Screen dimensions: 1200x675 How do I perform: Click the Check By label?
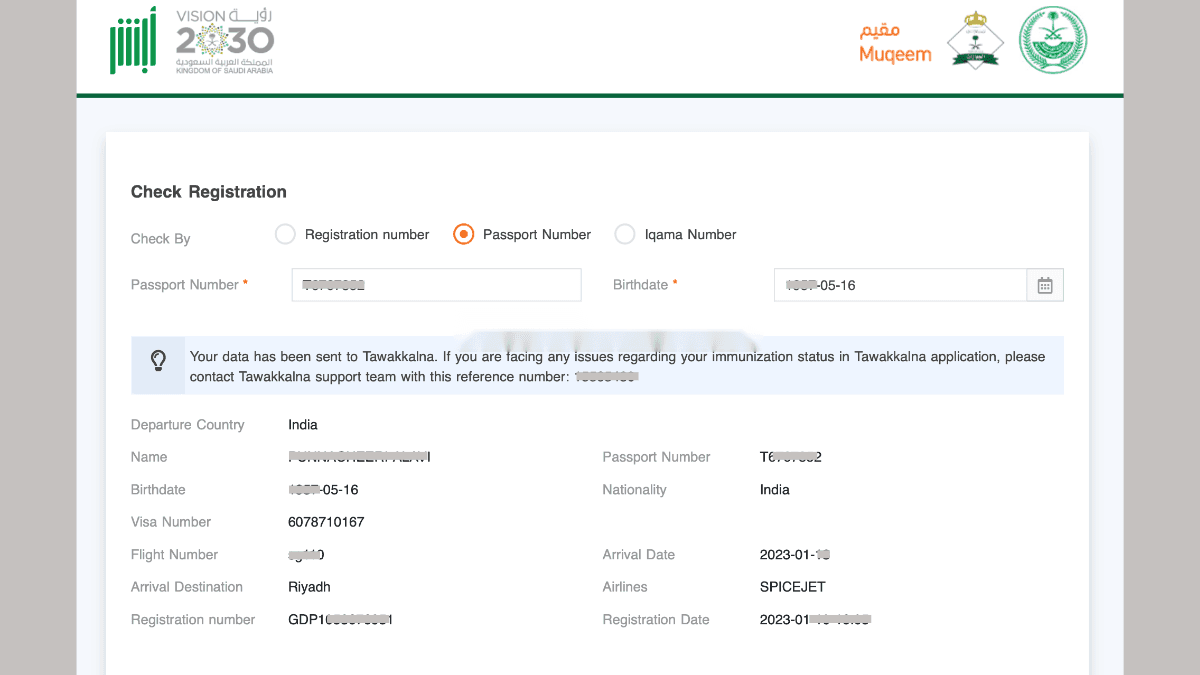(x=160, y=239)
